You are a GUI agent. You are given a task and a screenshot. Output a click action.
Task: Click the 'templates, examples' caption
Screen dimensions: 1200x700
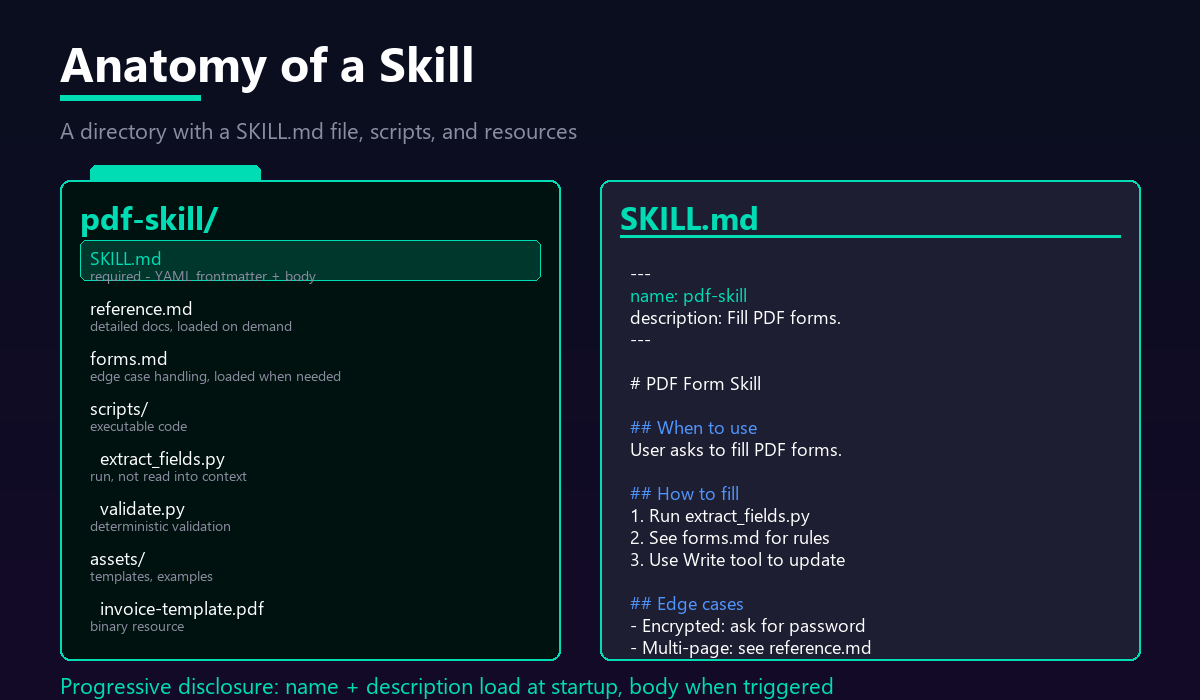[x=151, y=577]
